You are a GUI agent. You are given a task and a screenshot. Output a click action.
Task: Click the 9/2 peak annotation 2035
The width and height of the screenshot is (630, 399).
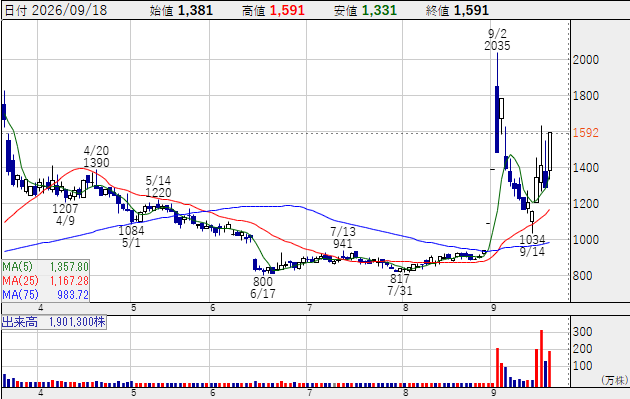pyautogui.click(x=497, y=45)
